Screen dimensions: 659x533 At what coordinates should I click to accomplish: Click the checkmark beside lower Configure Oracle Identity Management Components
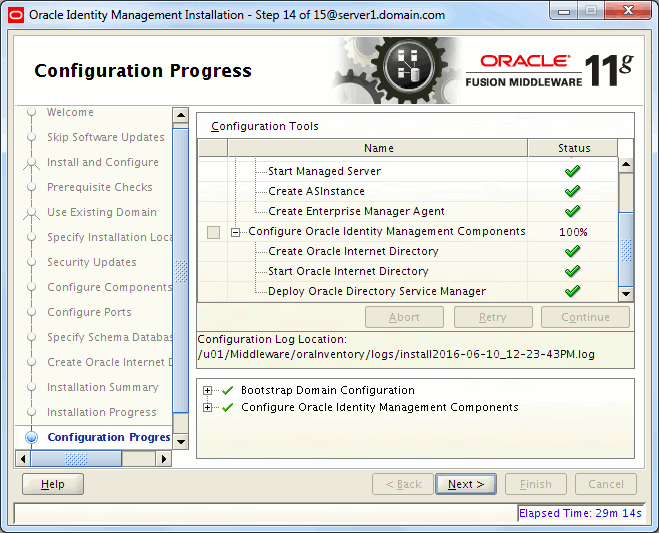tap(228, 407)
